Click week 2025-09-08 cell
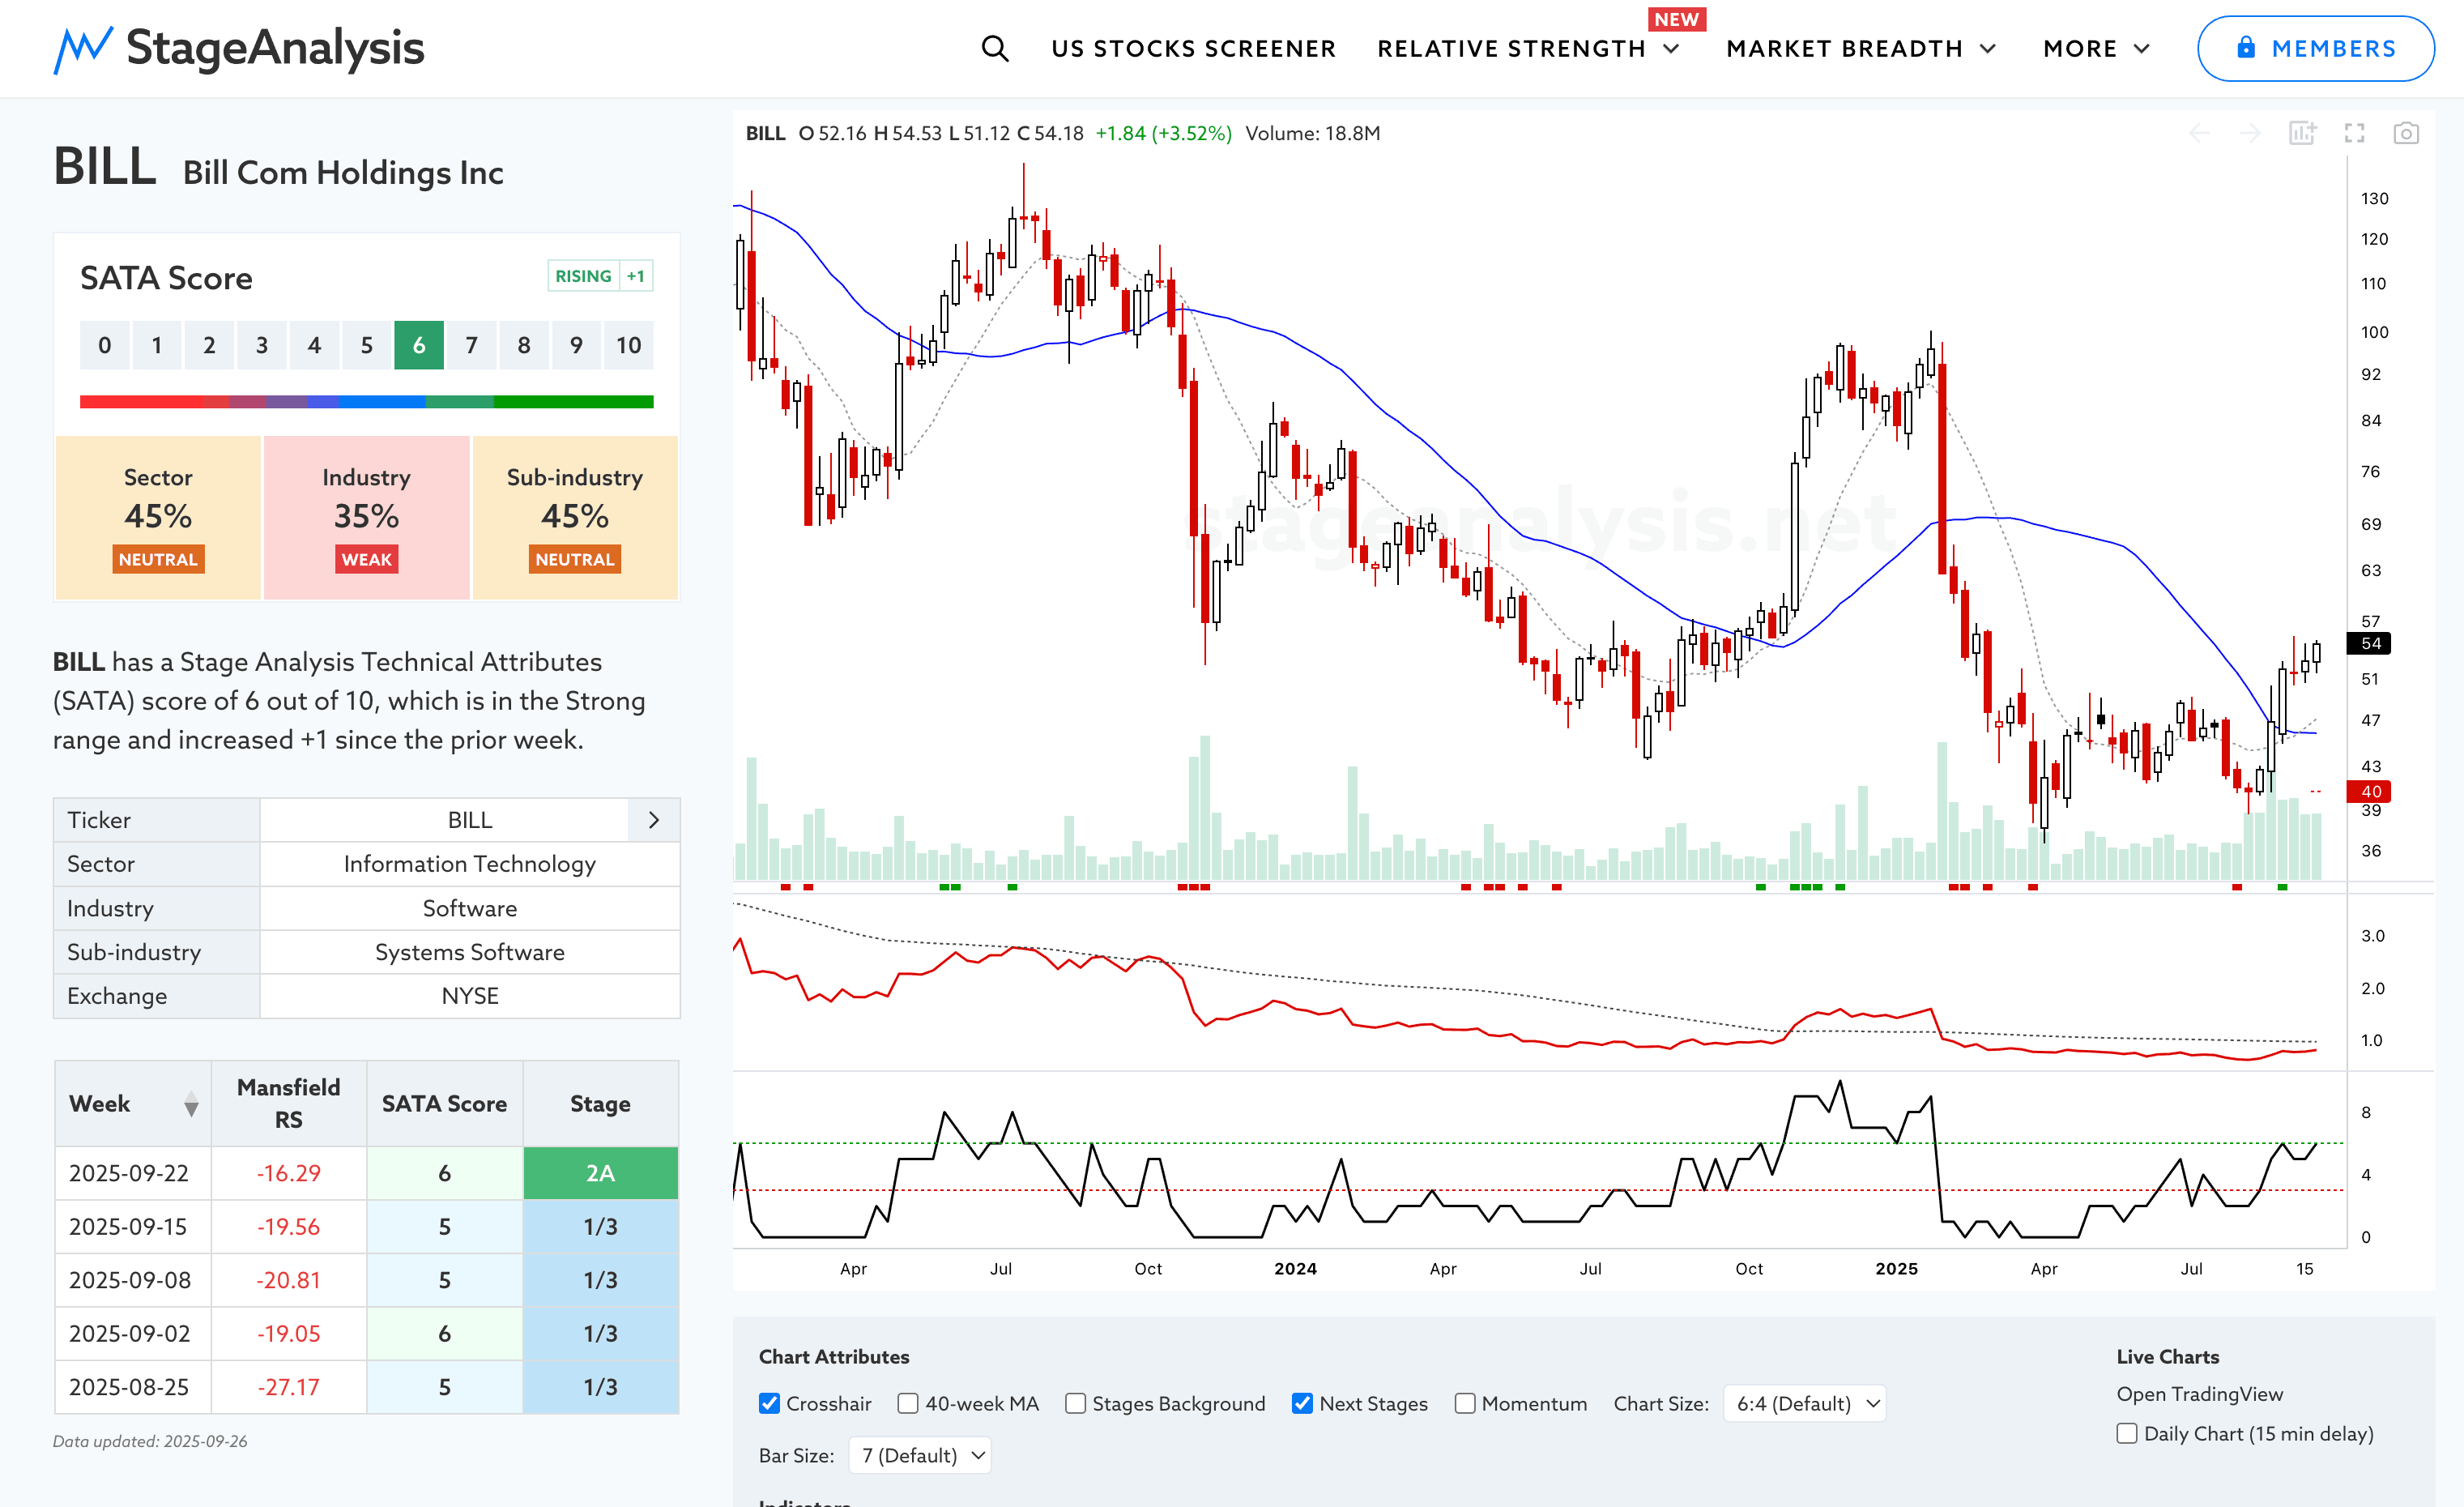The image size is (2464, 1507). click(x=133, y=1280)
